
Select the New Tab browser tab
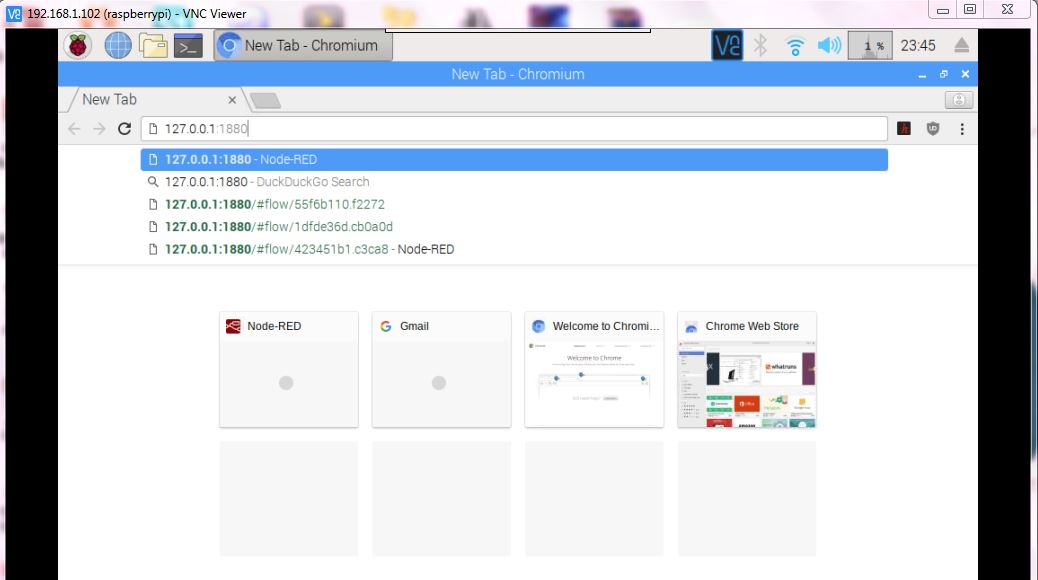coord(156,100)
